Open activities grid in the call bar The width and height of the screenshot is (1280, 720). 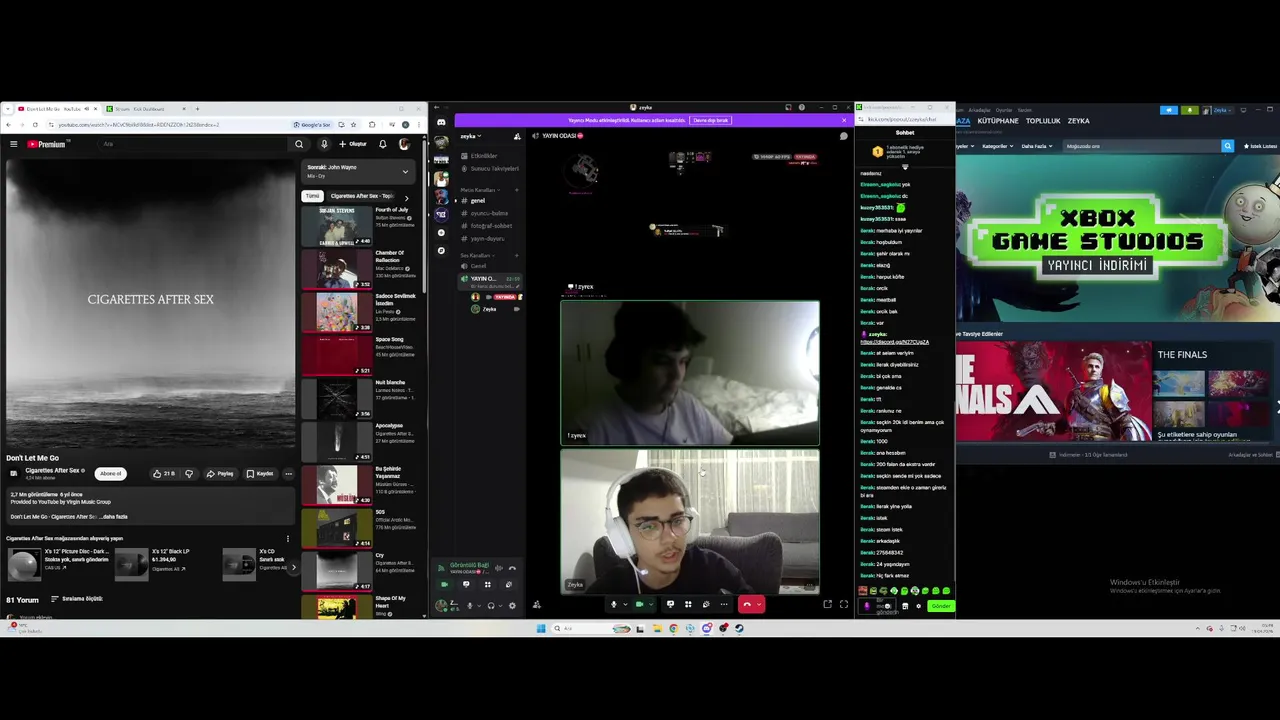(688, 604)
